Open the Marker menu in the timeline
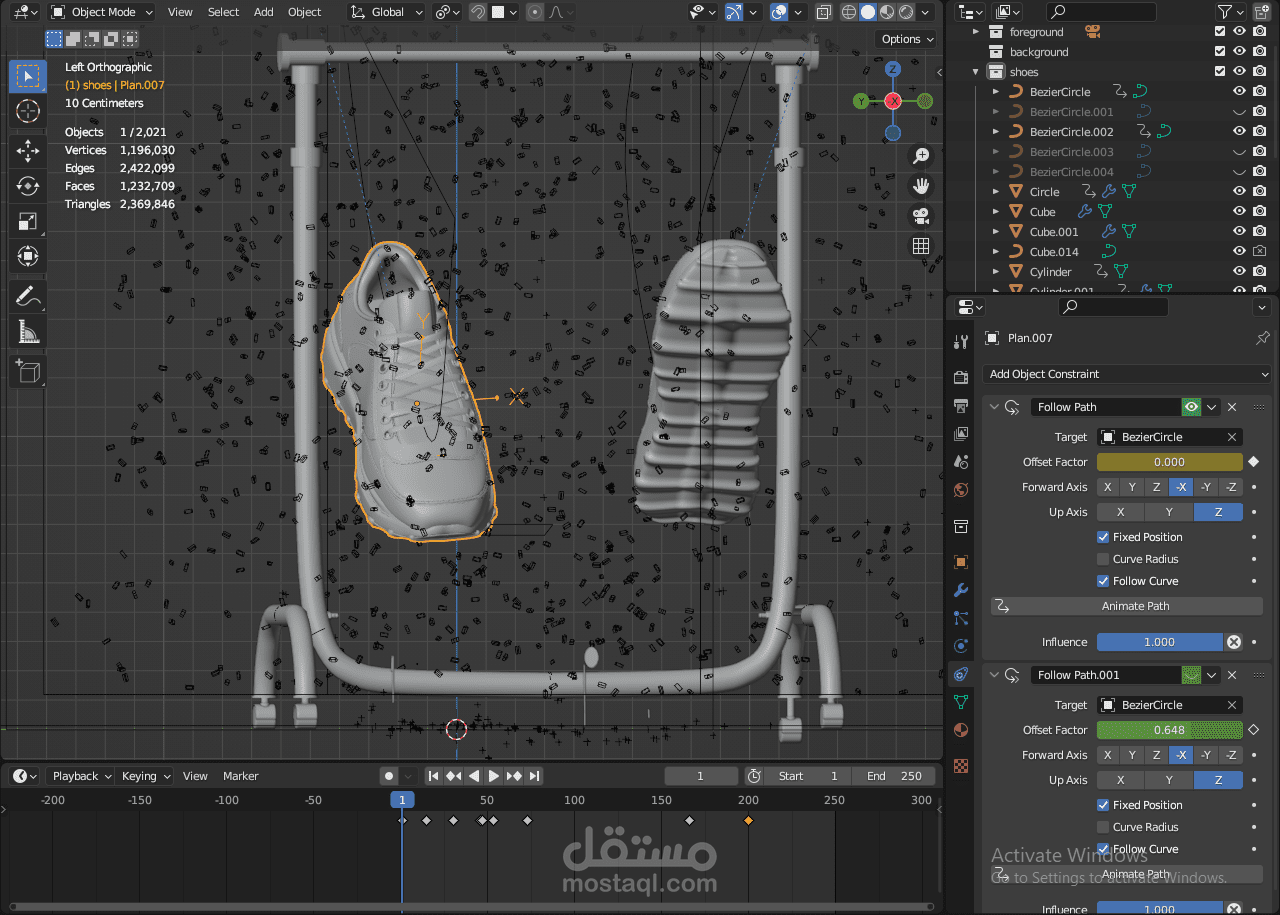 point(240,776)
